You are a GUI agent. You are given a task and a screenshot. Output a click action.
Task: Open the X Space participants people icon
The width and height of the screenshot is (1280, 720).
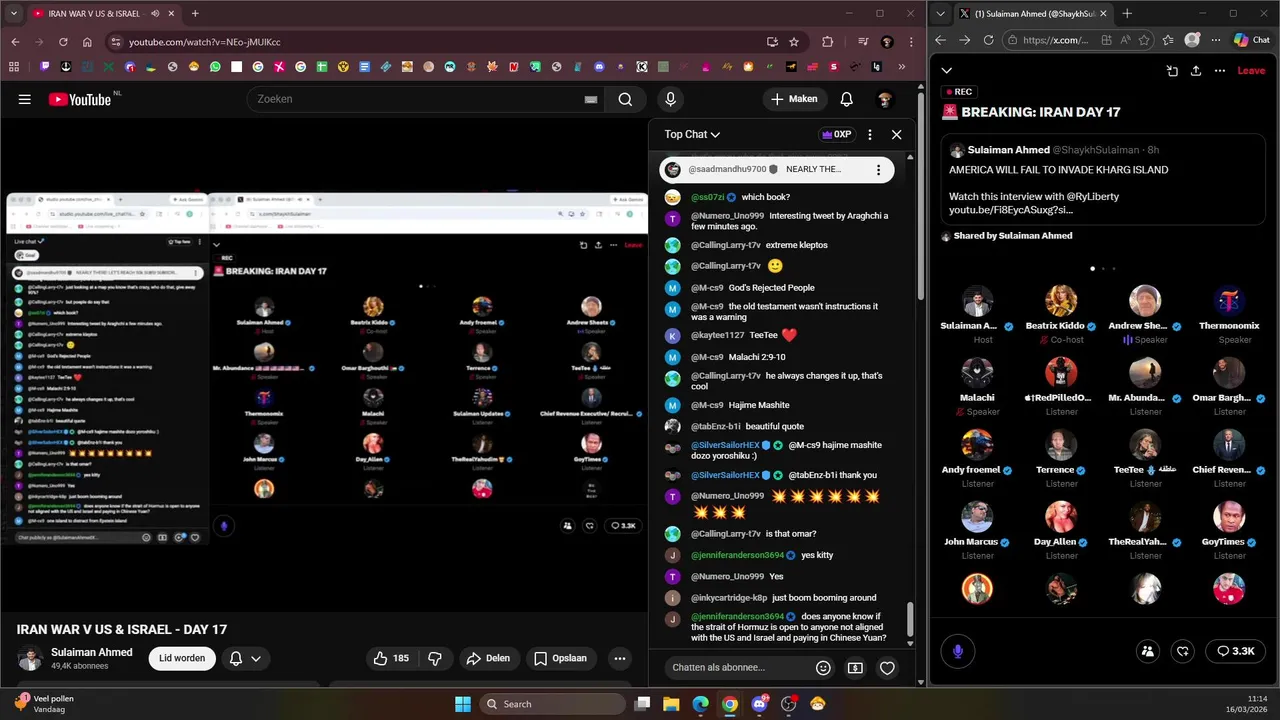[x=1148, y=651]
